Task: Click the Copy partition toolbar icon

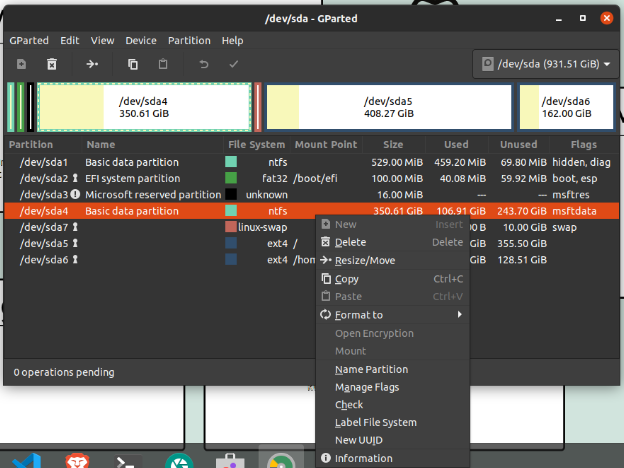Action: click(133, 64)
